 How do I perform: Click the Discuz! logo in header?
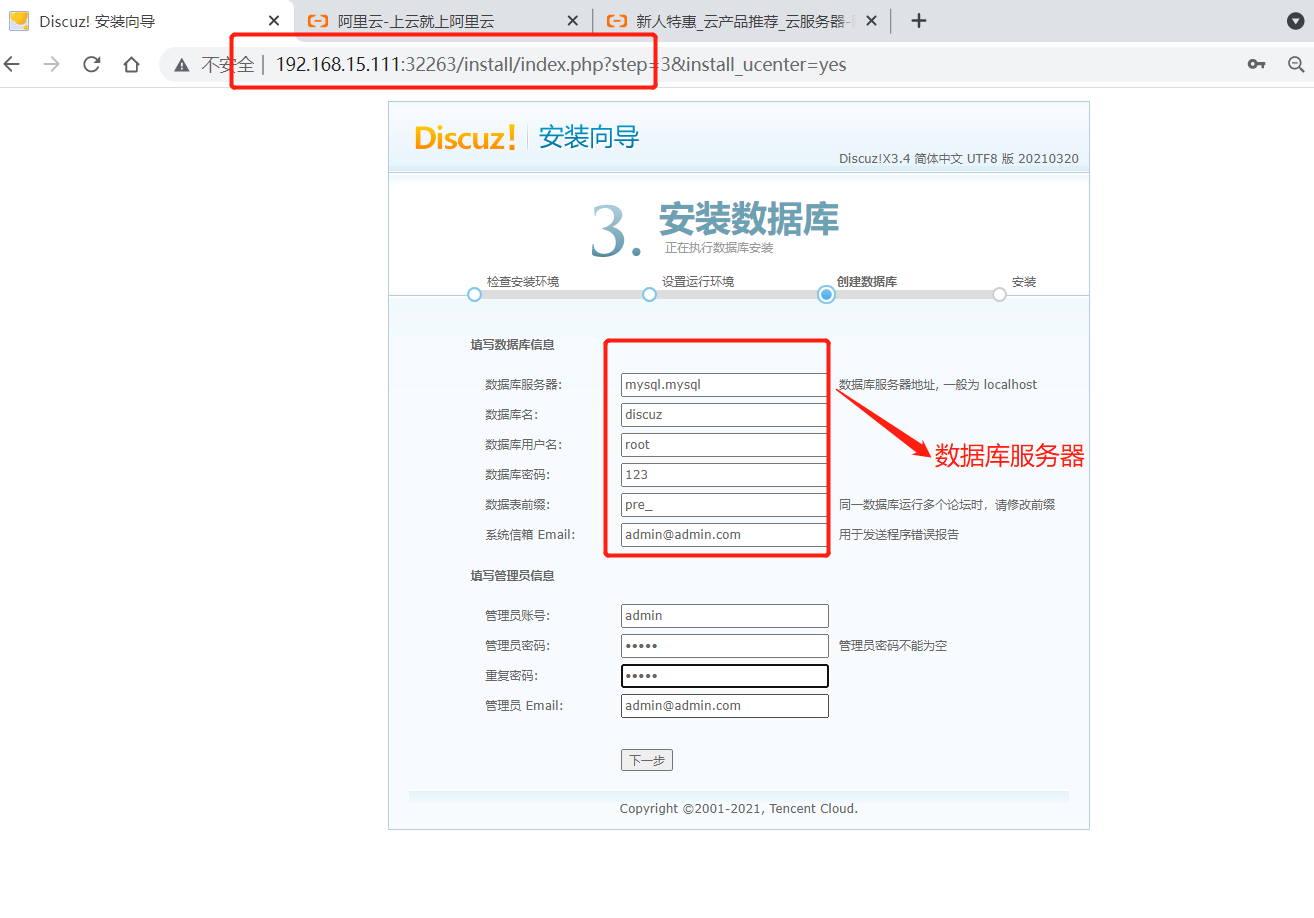click(465, 137)
